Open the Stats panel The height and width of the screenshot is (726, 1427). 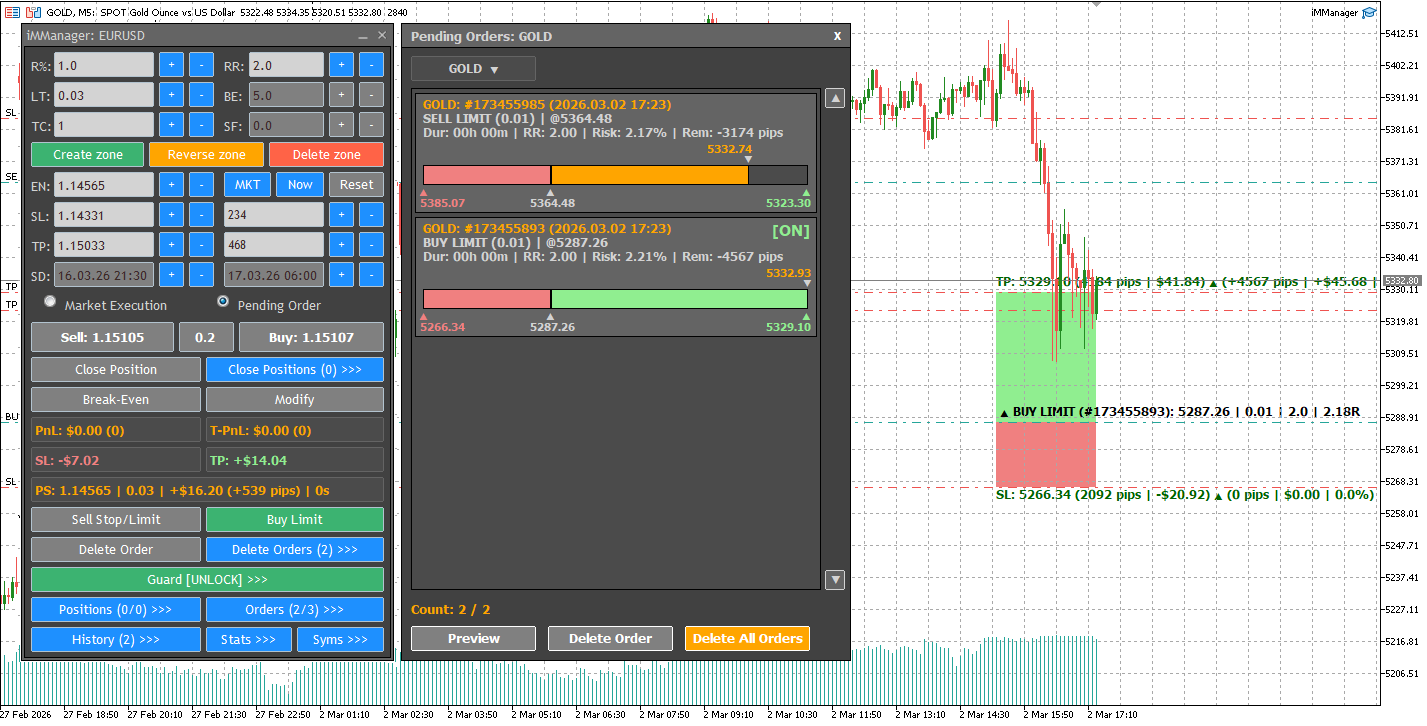(x=248, y=639)
